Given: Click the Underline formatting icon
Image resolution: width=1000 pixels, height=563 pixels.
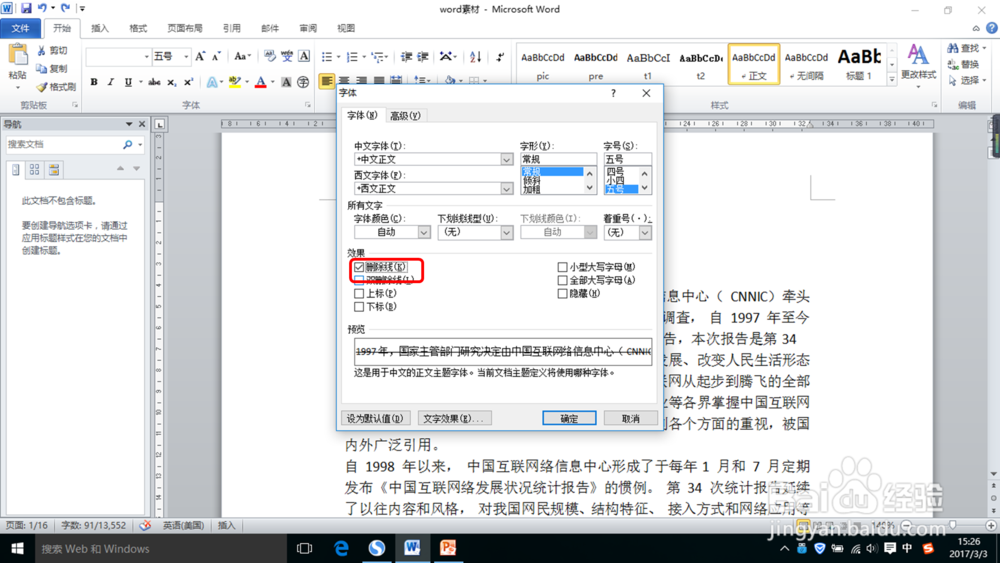Looking at the screenshot, I should coord(128,82).
